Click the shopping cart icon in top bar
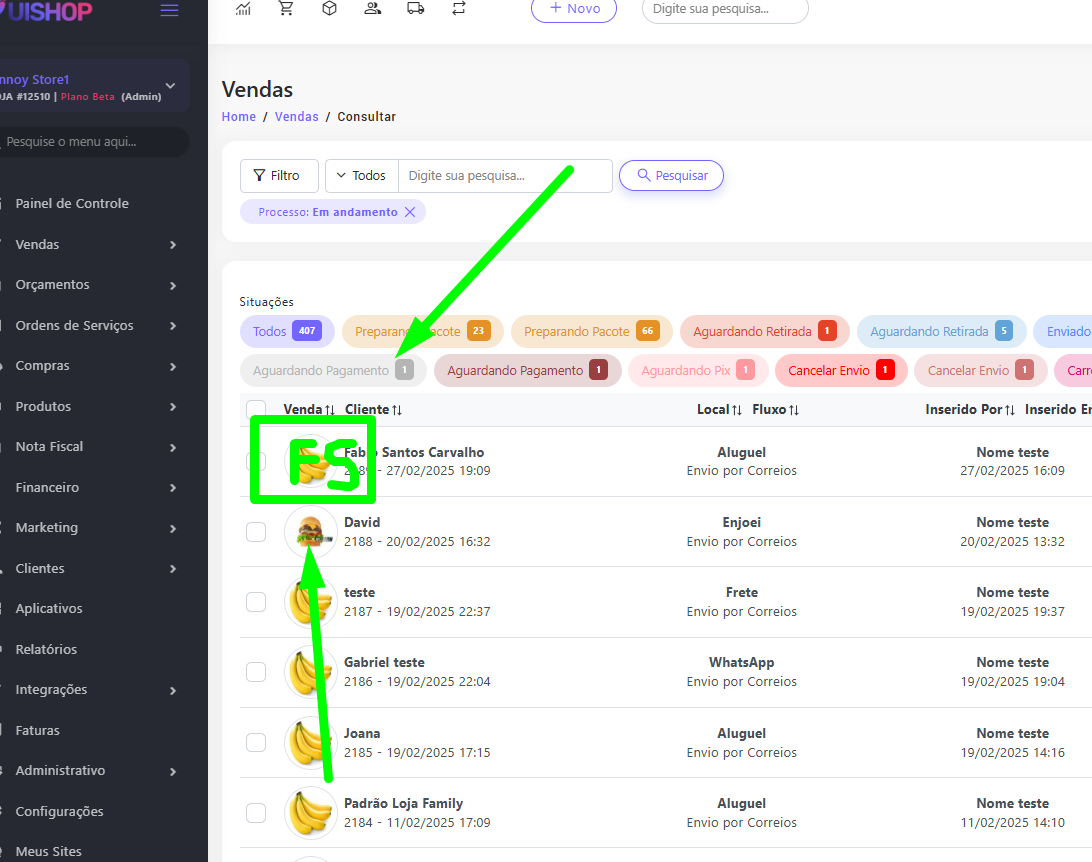Image resolution: width=1092 pixels, height=862 pixels. pos(286,9)
